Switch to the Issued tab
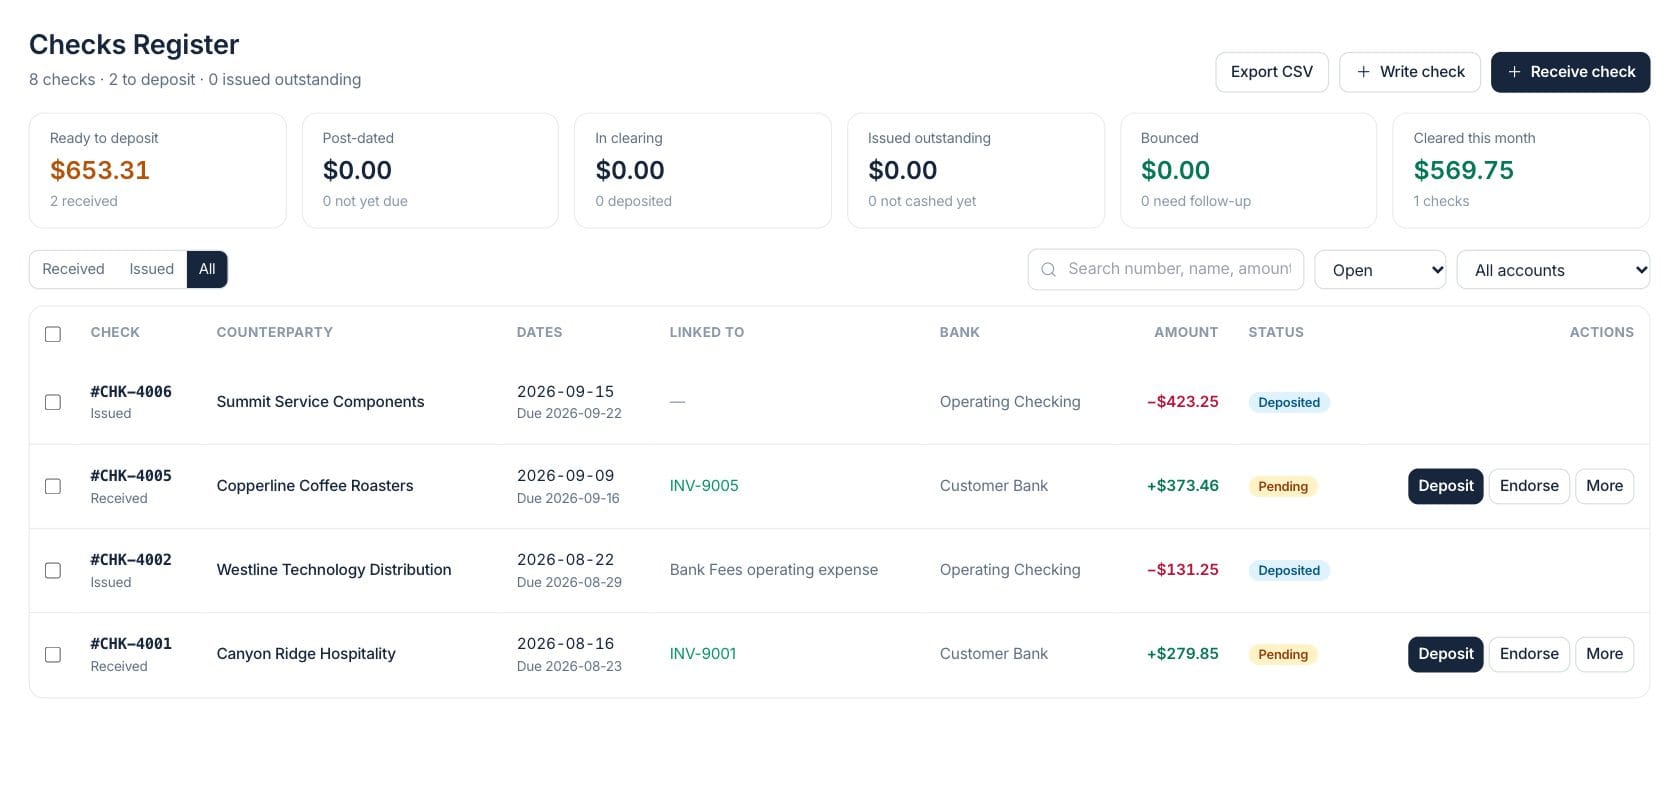Viewport: 1680px width, 797px height. coord(151,269)
